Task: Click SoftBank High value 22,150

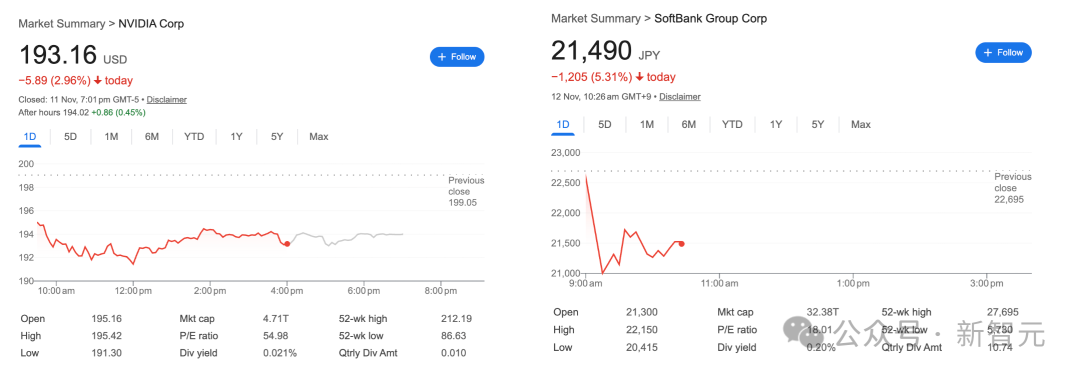Action: pos(643,330)
